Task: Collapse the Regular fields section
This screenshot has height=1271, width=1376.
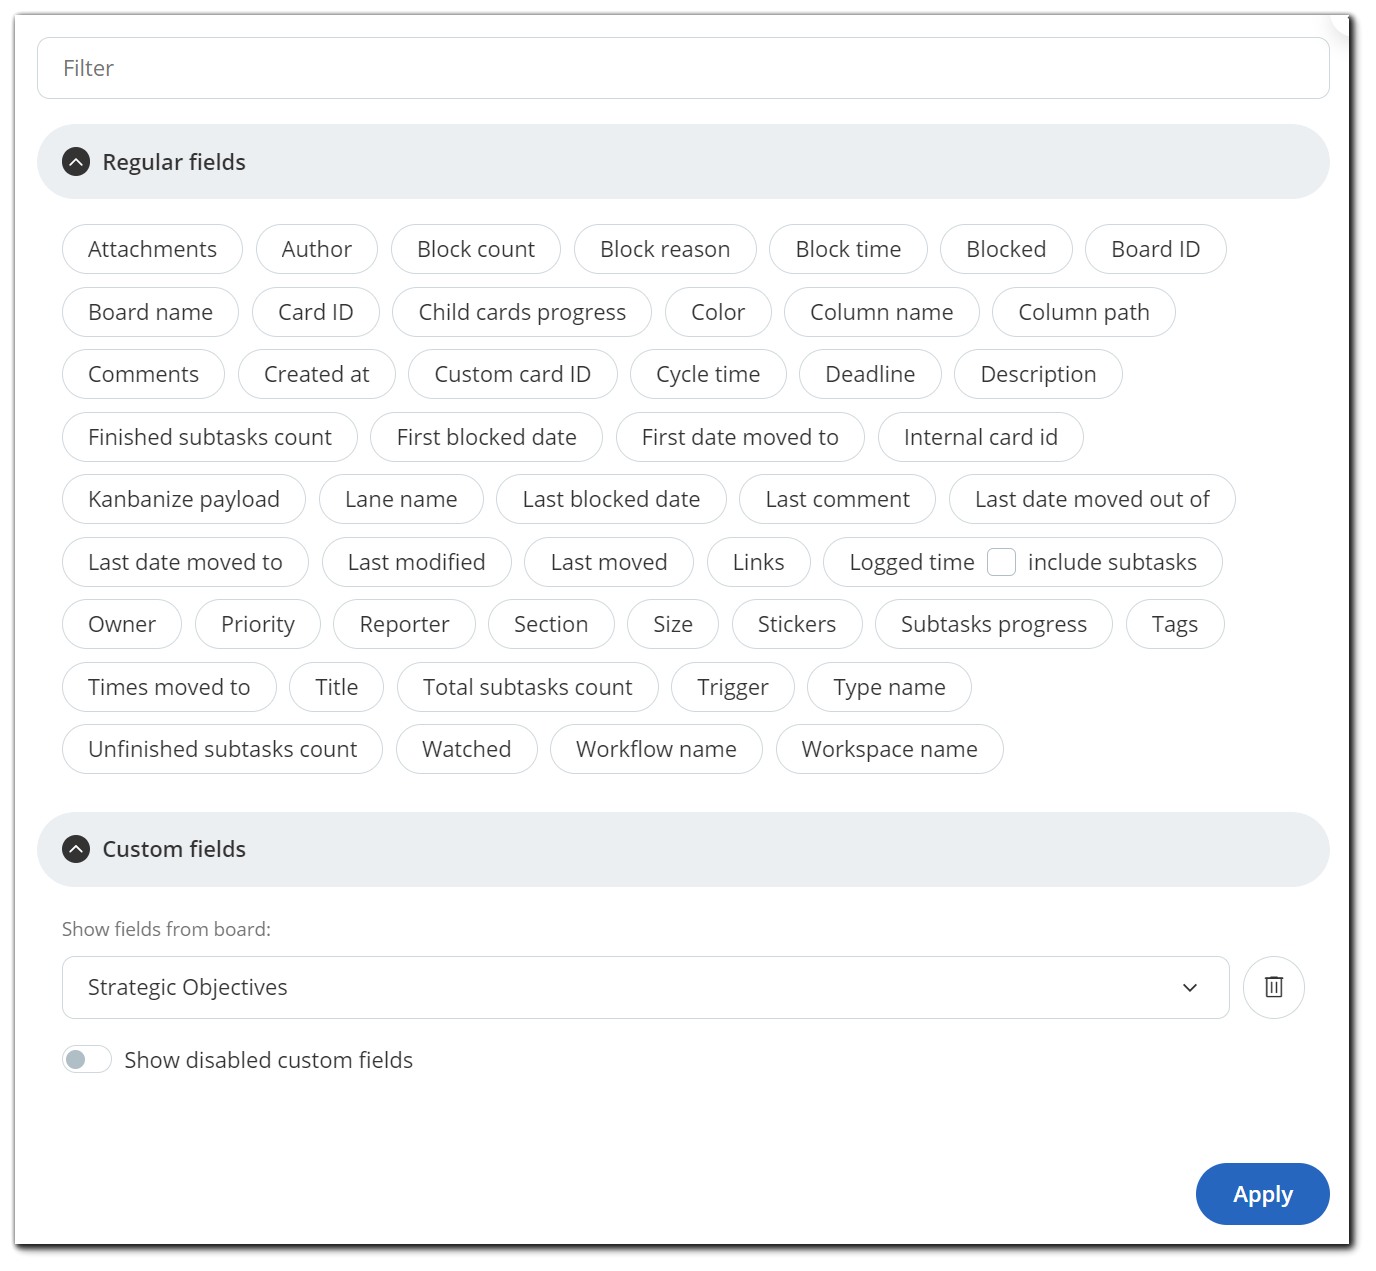Action: (76, 161)
